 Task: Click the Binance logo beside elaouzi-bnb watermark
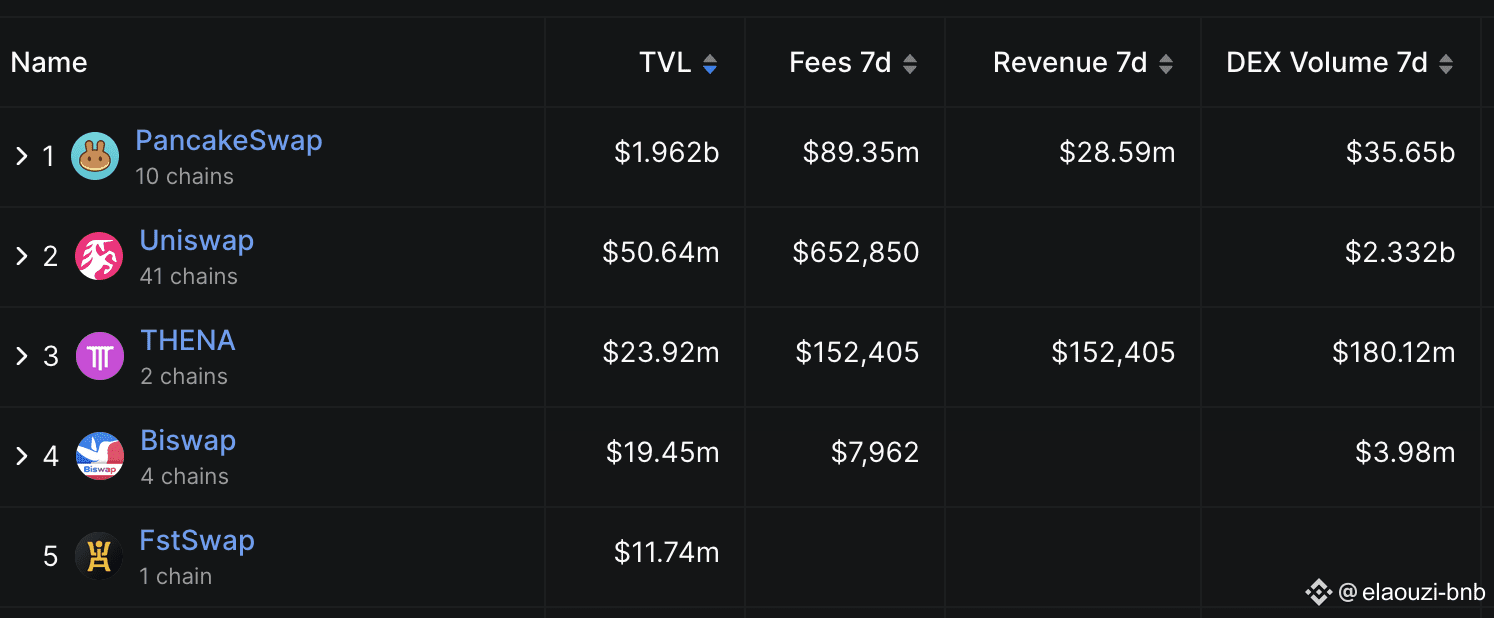1318,592
